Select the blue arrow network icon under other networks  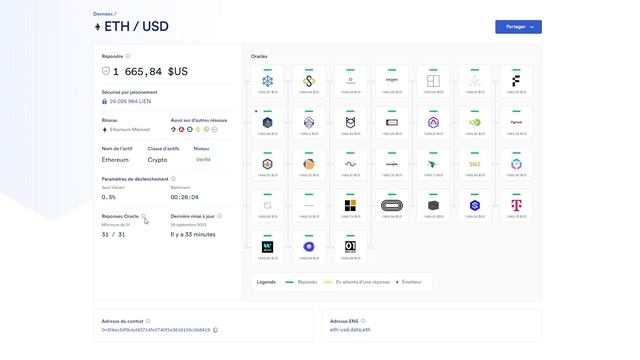click(173, 129)
